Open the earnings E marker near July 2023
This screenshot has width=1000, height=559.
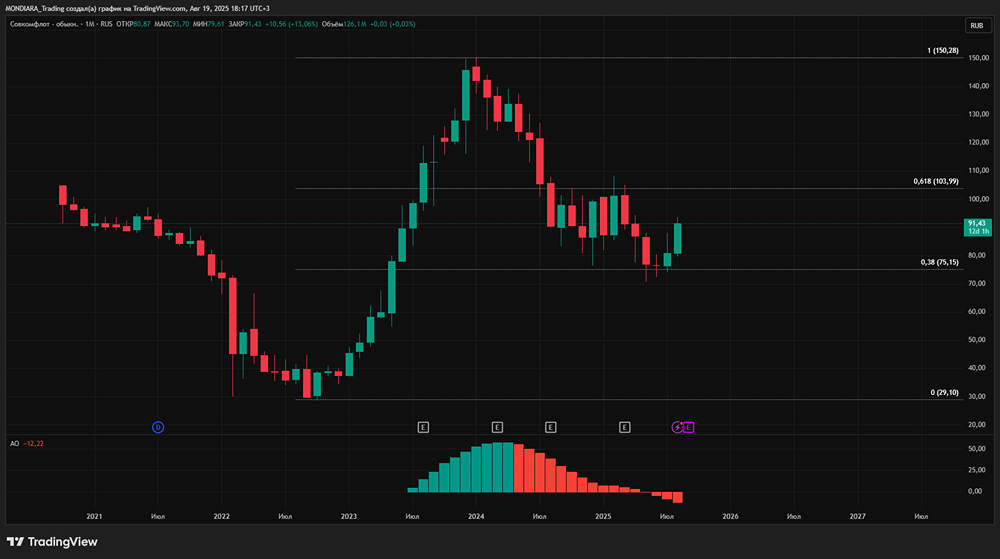(x=423, y=427)
